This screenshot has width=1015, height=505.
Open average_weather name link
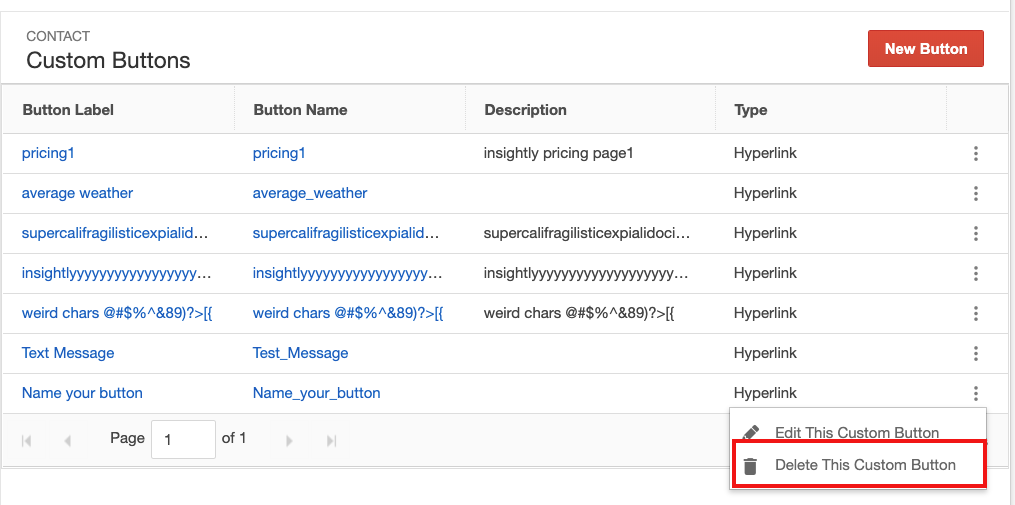coord(309,193)
